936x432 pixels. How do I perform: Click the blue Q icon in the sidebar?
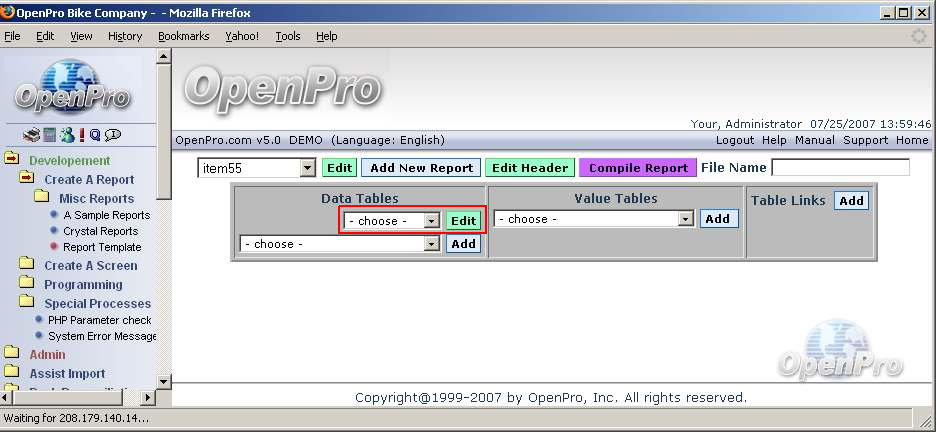point(95,135)
